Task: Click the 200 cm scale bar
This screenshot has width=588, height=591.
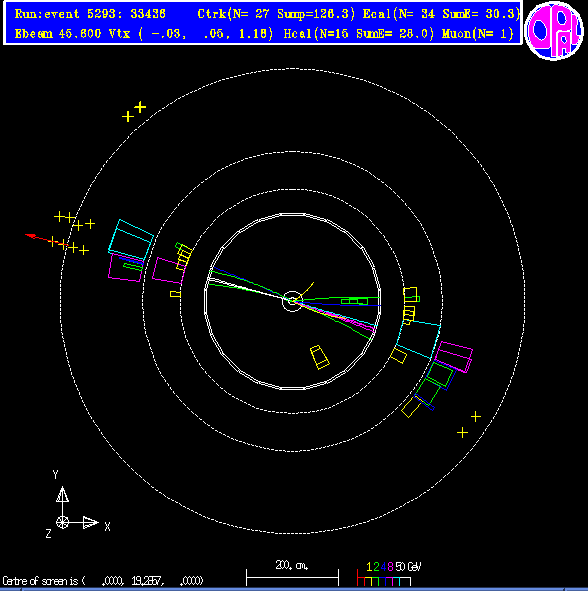Action: [292, 577]
